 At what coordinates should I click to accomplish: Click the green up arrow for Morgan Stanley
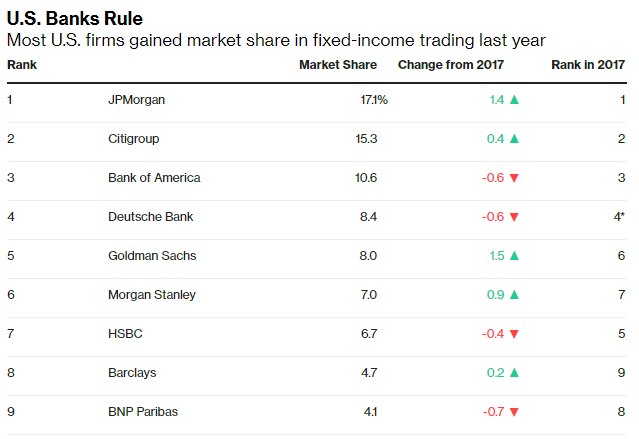pyautogui.click(x=514, y=295)
